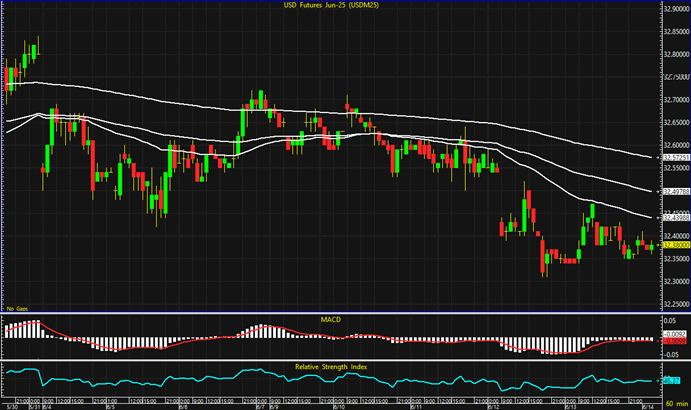Click the Relative Strength Index title
The height and width of the screenshot is (410, 691).
click(332, 367)
